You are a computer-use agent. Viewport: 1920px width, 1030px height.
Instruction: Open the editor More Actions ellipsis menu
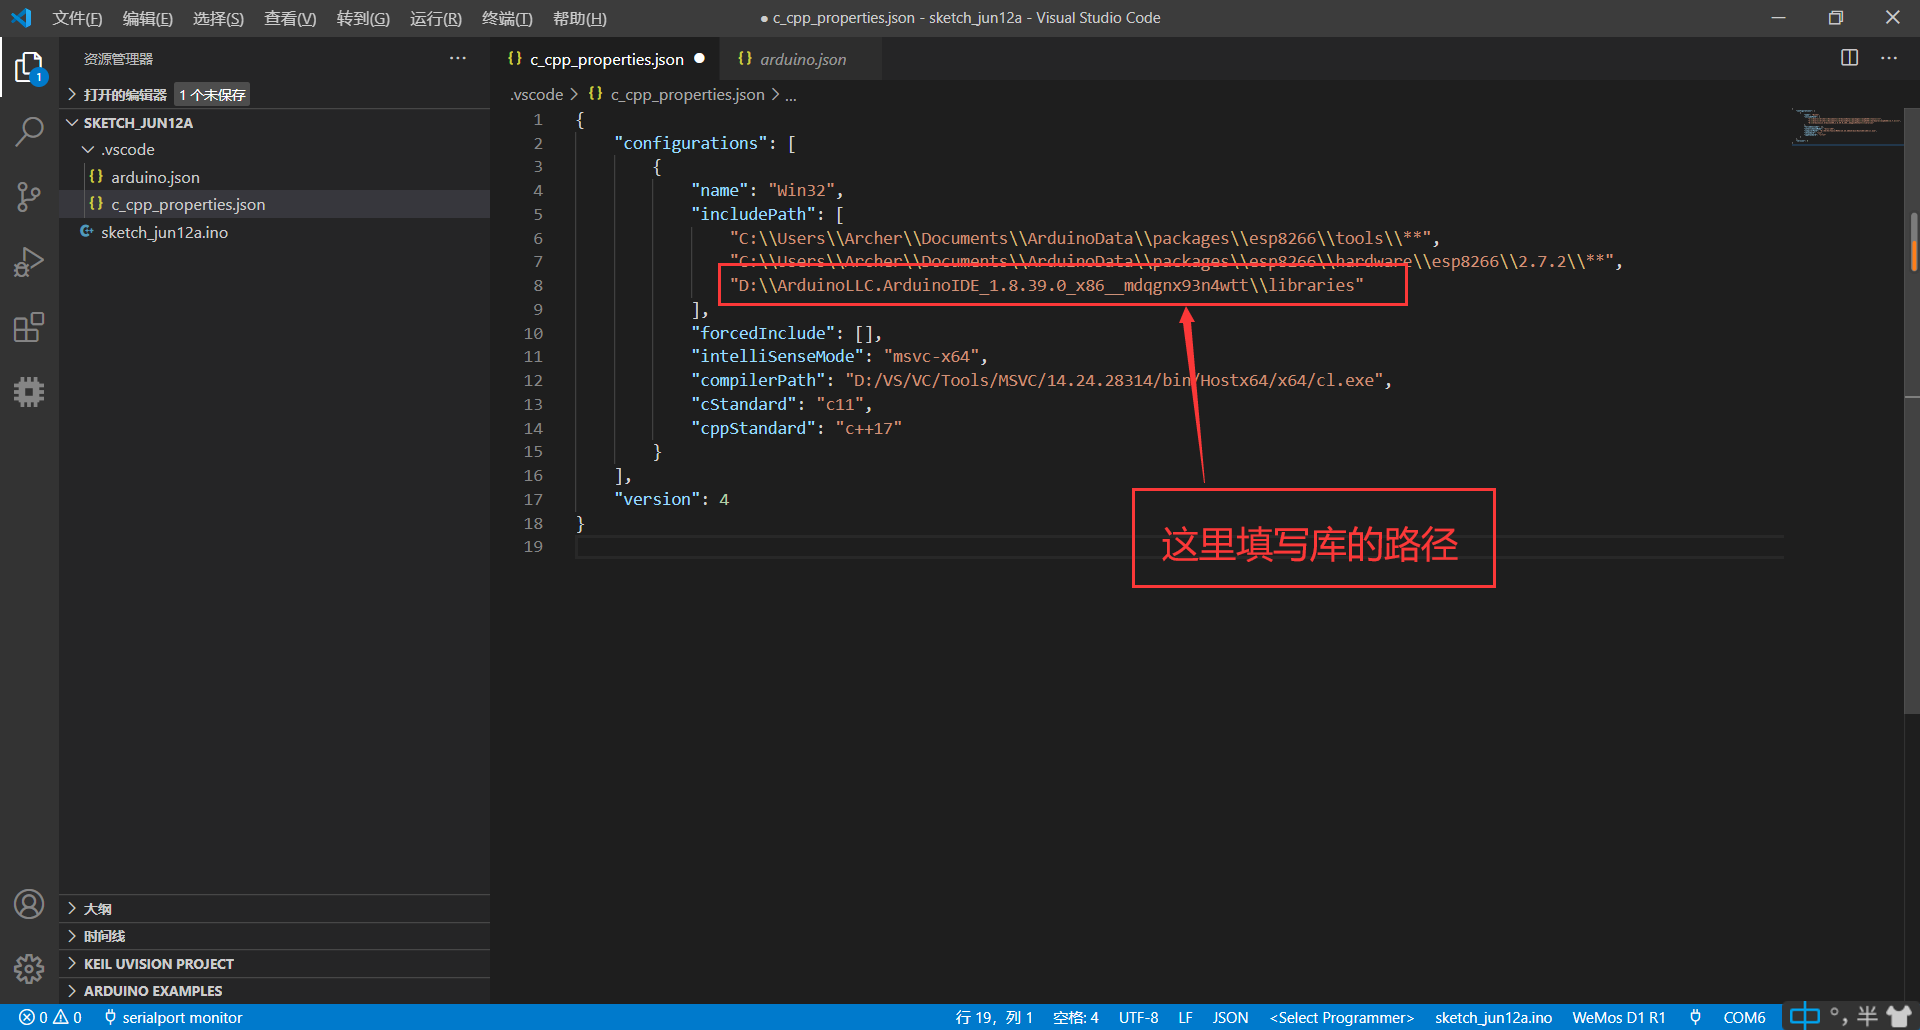1889,58
